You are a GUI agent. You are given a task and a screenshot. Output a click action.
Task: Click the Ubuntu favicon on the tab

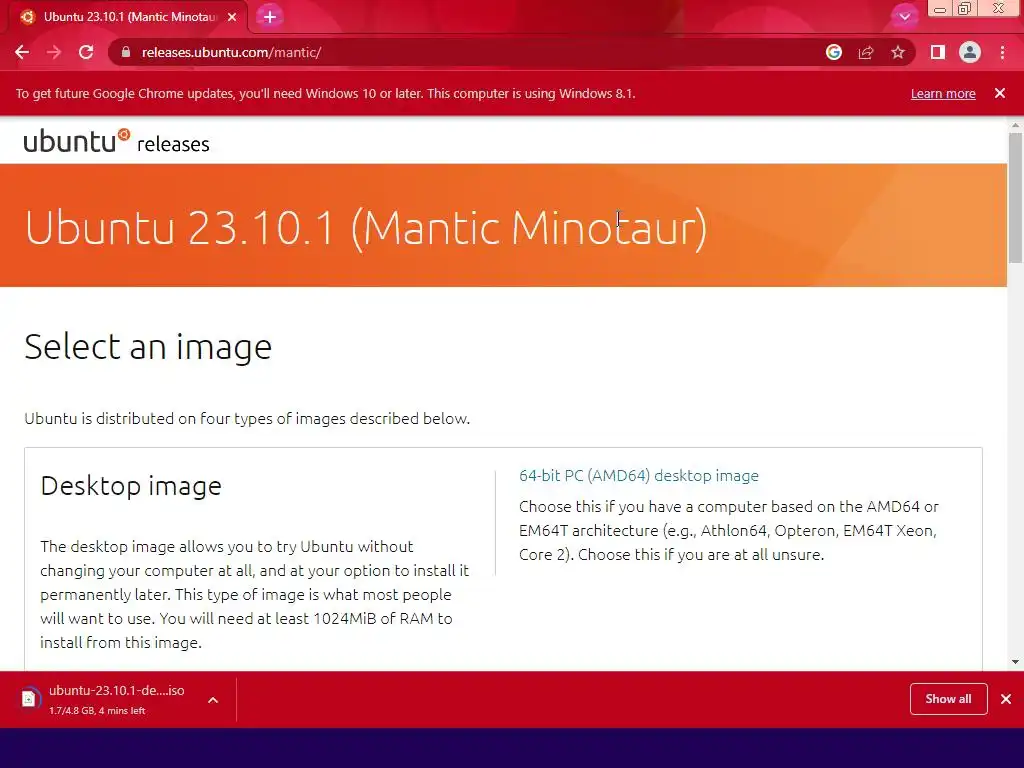point(27,17)
